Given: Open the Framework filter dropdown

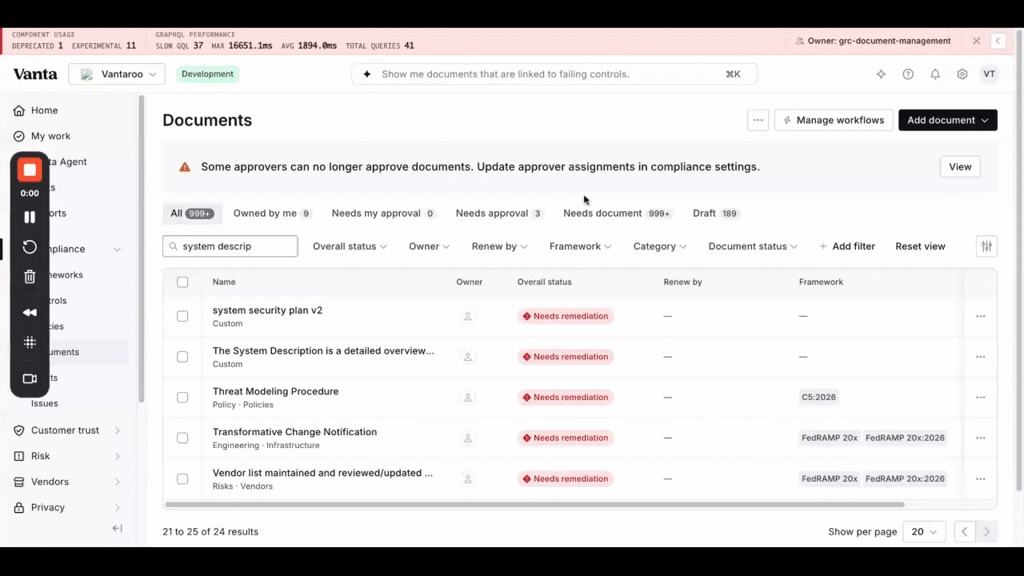Looking at the screenshot, I should coord(580,246).
